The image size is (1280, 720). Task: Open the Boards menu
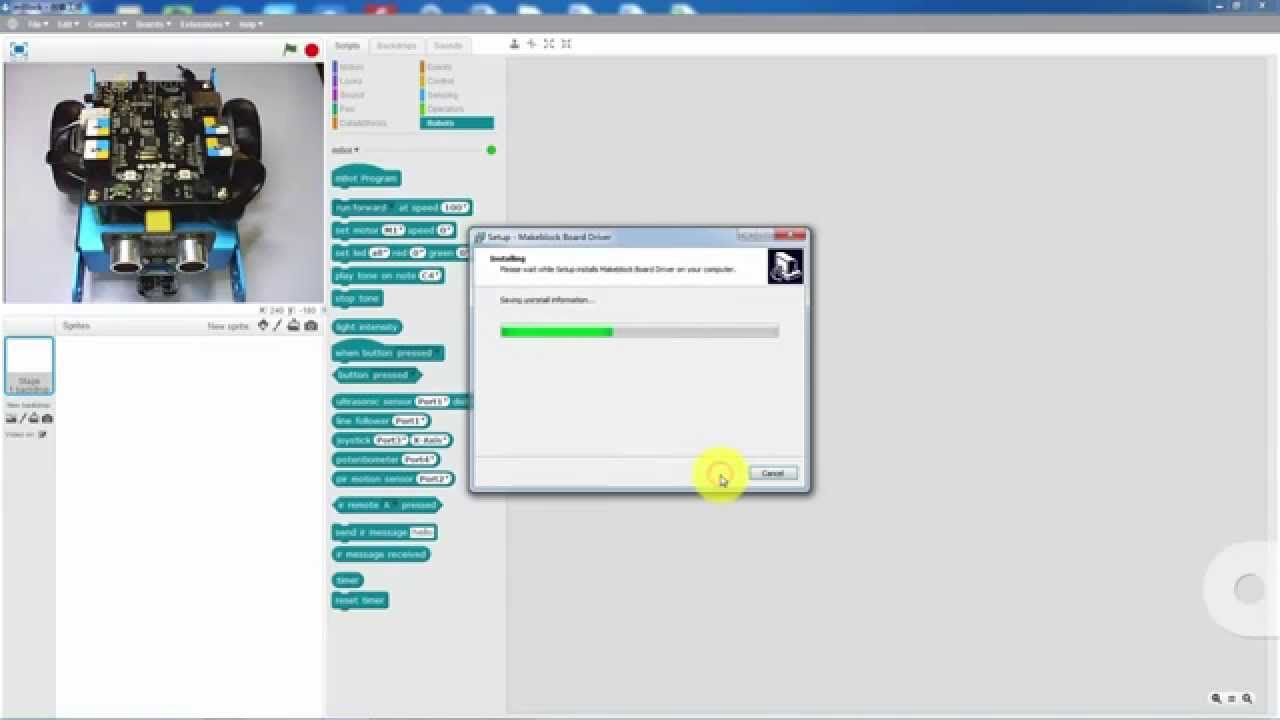(153, 24)
